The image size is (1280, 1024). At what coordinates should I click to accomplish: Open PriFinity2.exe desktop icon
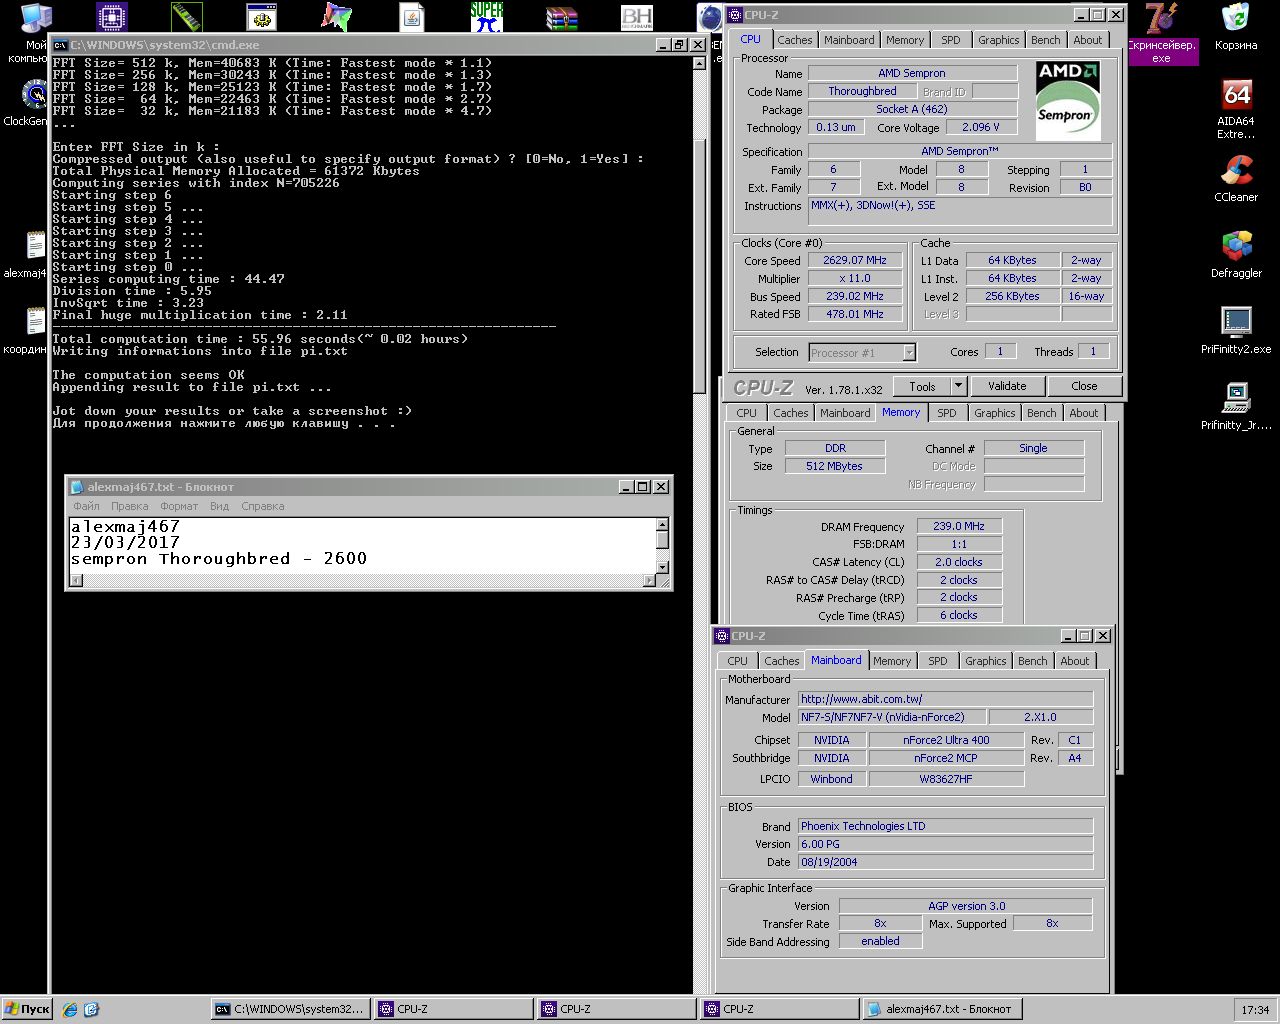coord(1236,322)
